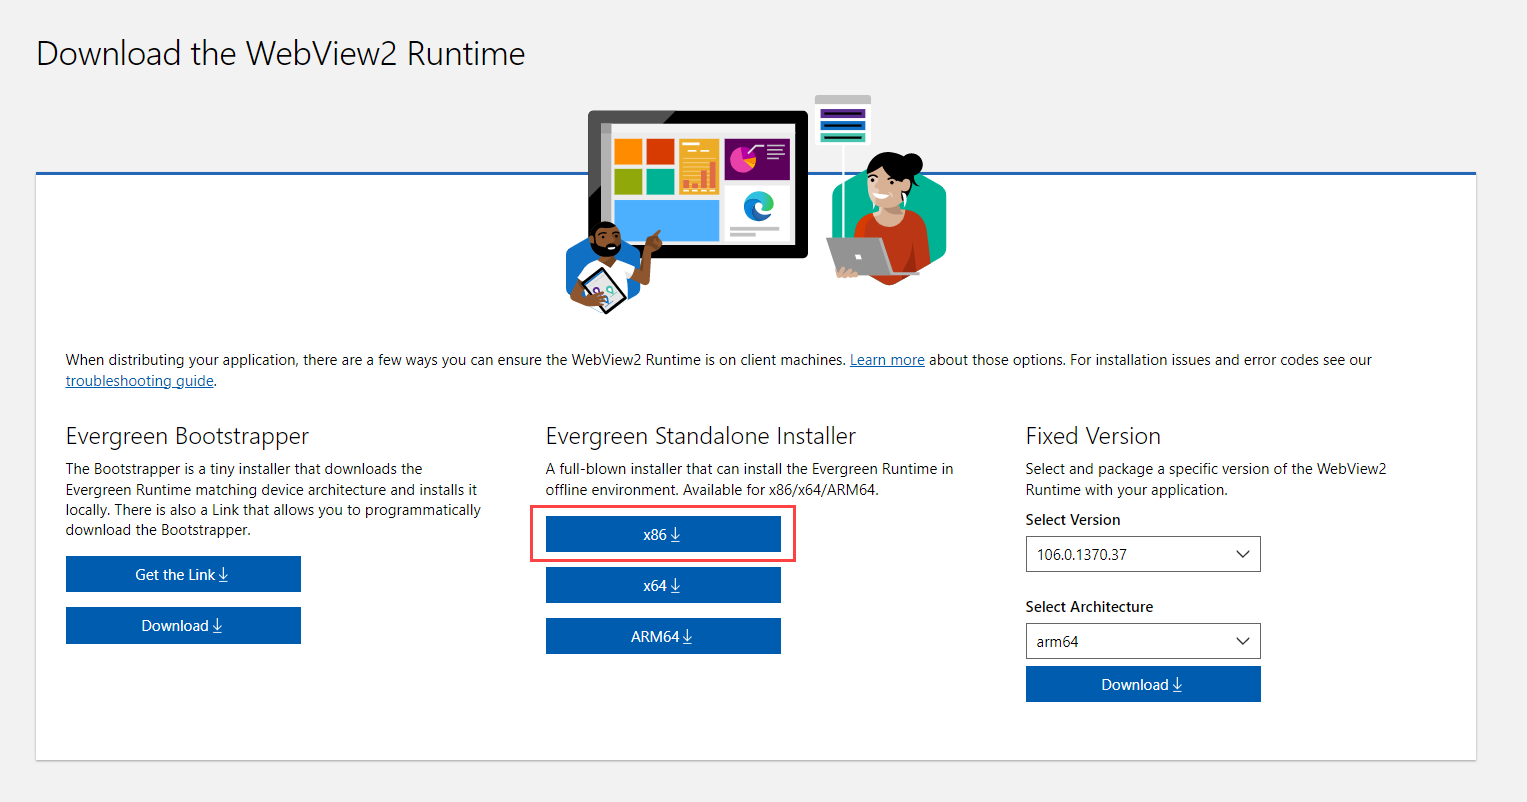
Task: Click the Evergreen Bootstrapper heading
Action: [x=187, y=437]
